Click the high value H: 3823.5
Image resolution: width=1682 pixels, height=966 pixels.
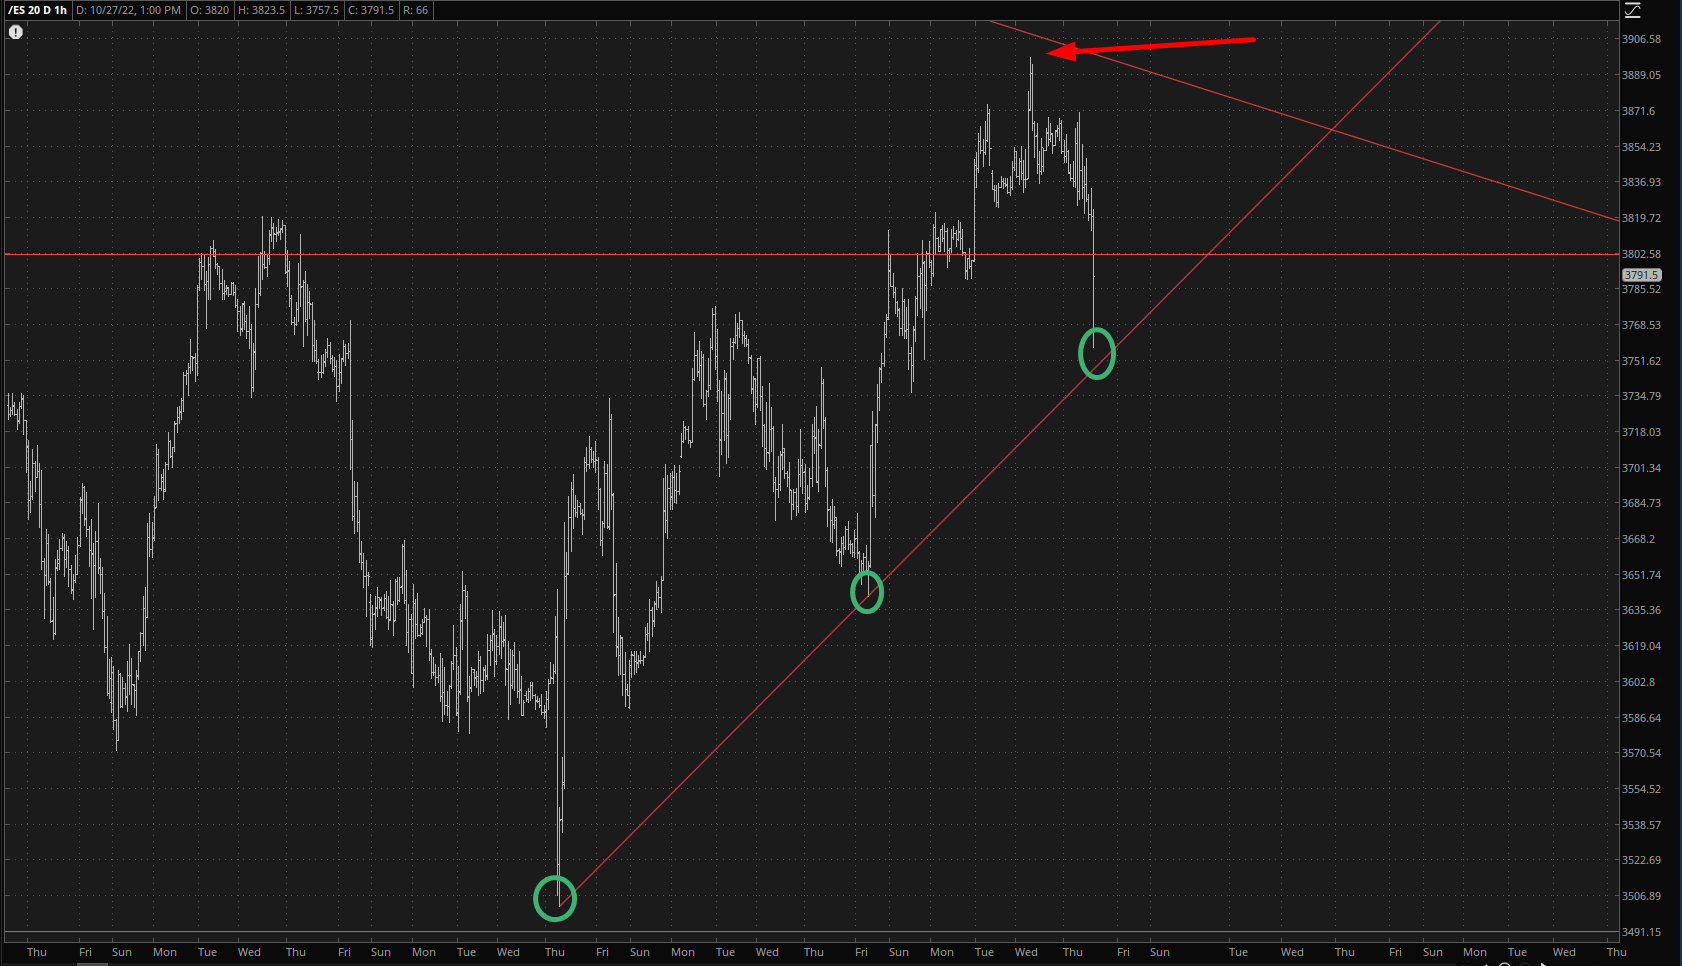(x=261, y=10)
